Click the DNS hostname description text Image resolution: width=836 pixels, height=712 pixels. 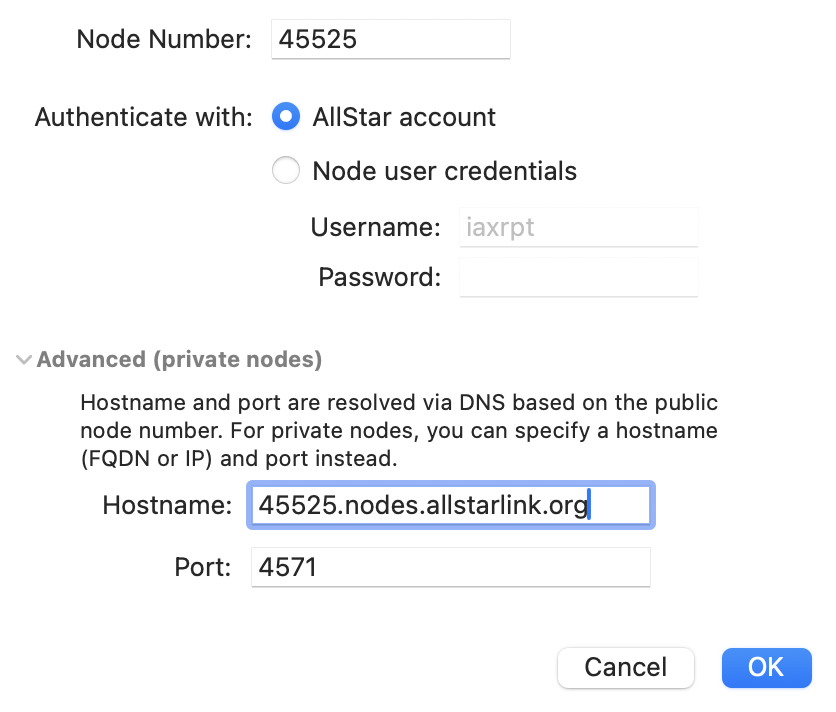pos(398,432)
